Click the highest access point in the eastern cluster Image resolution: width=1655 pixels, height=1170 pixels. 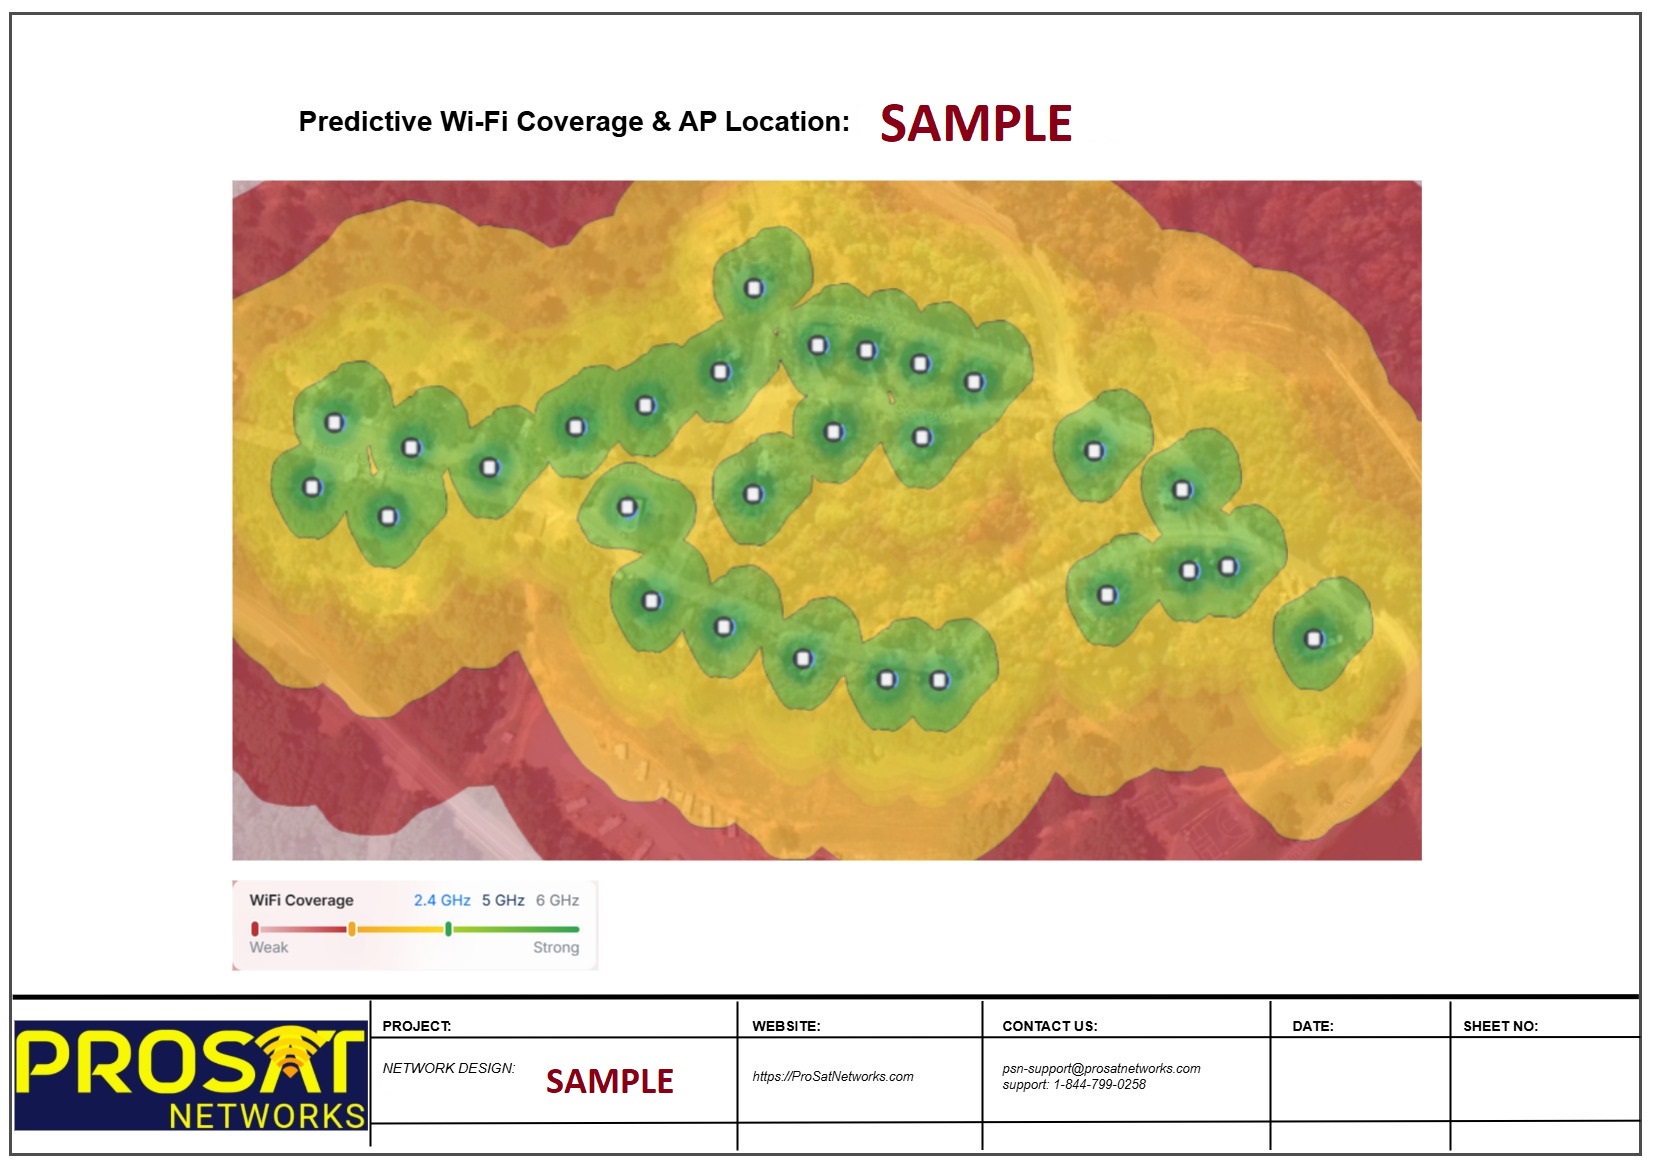(x=1095, y=451)
